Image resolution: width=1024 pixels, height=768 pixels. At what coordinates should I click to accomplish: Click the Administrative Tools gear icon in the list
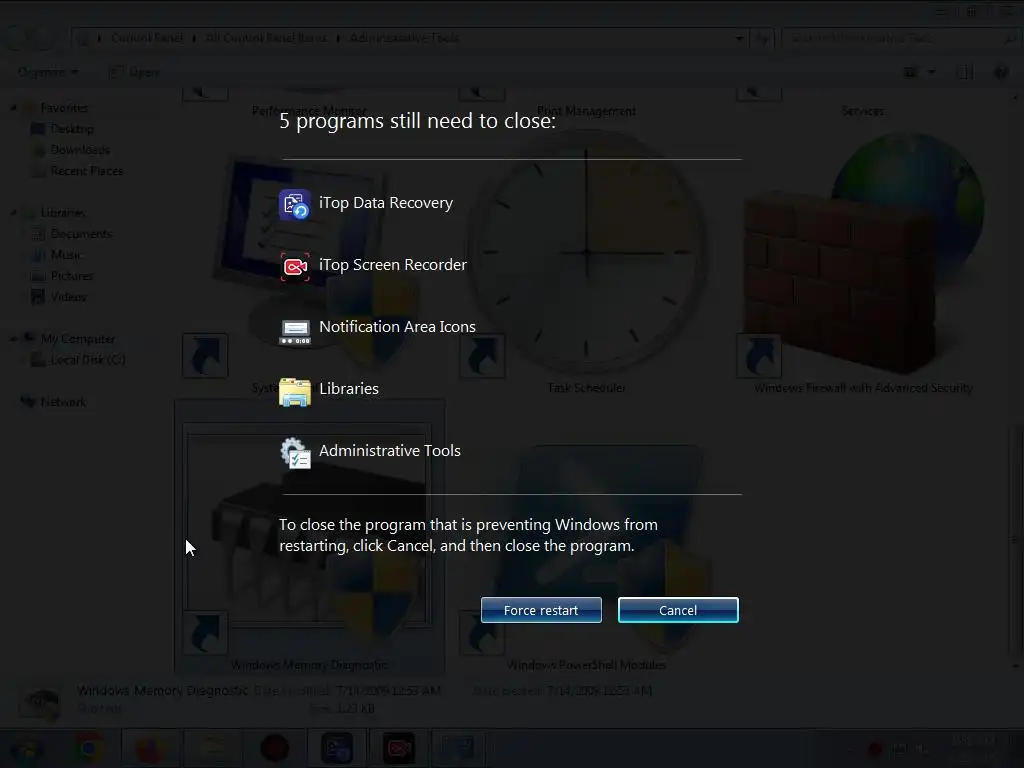(295, 453)
